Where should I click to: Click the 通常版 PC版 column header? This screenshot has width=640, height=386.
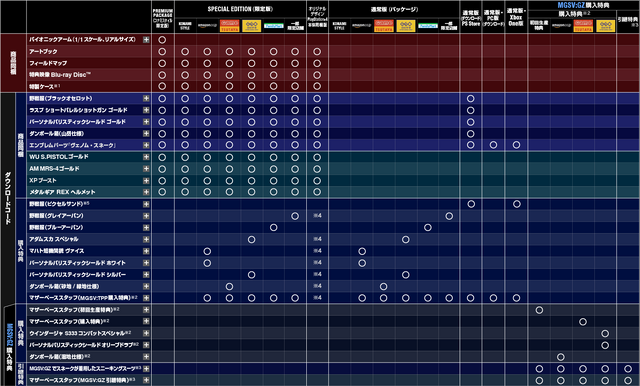(493, 18)
